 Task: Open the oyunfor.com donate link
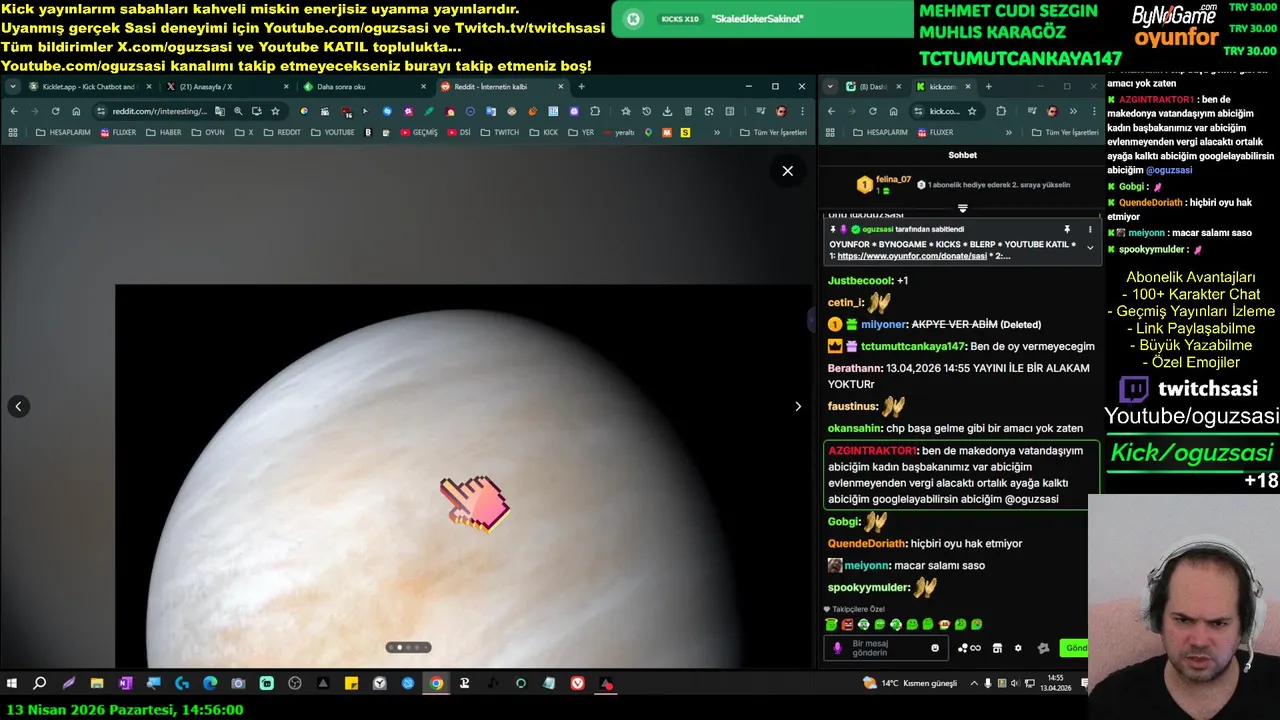[x=912, y=256]
